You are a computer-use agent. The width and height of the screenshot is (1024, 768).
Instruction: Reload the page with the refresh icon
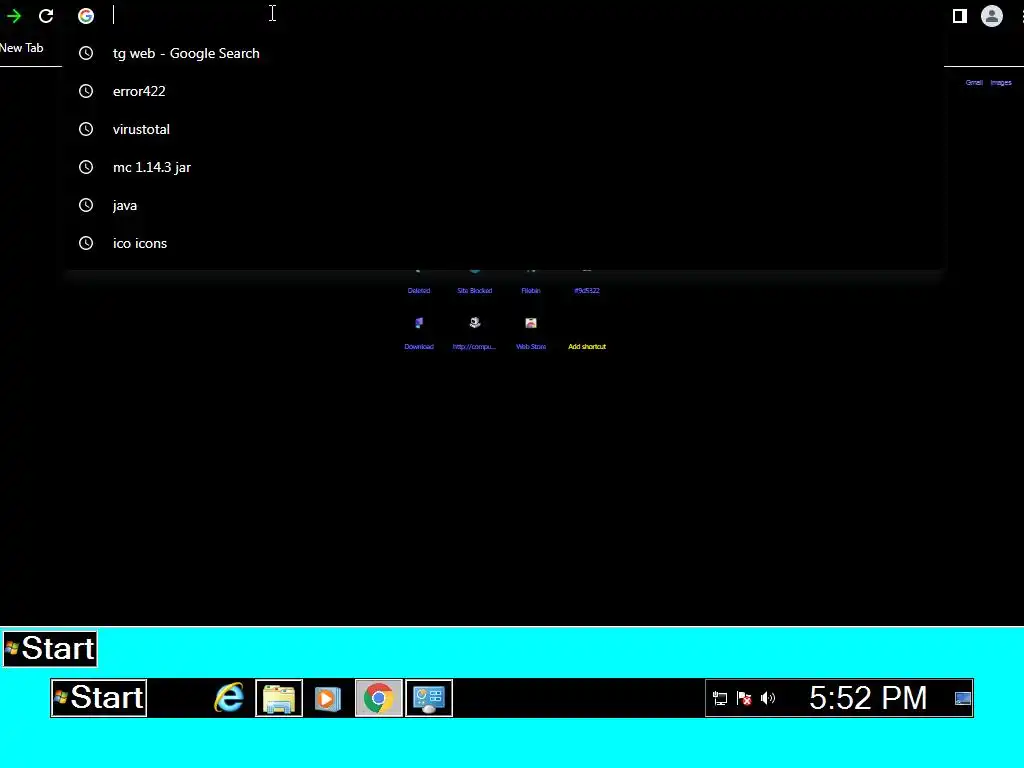[46, 16]
